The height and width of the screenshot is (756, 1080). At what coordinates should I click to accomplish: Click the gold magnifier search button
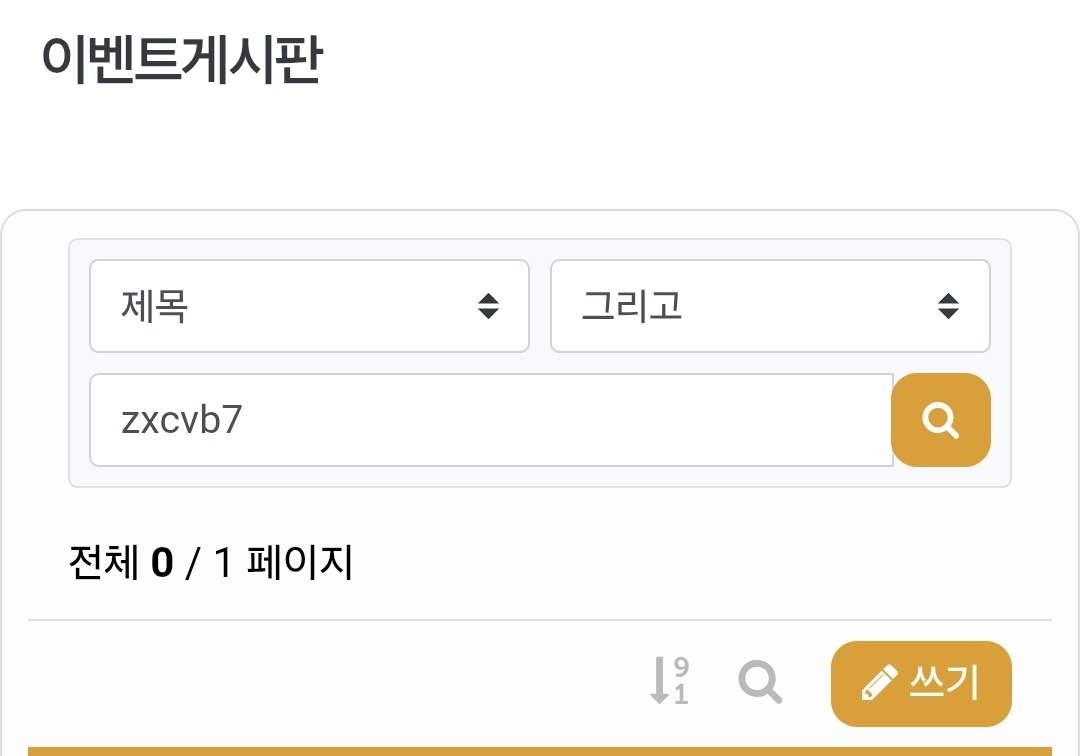tap(940, 420)
